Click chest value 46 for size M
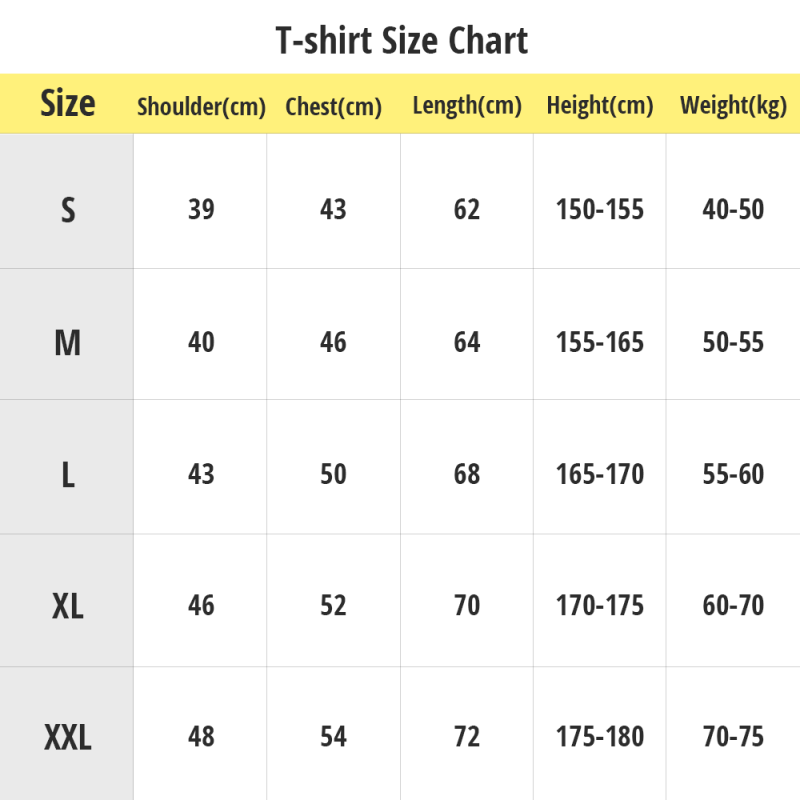 pos(334,343)
